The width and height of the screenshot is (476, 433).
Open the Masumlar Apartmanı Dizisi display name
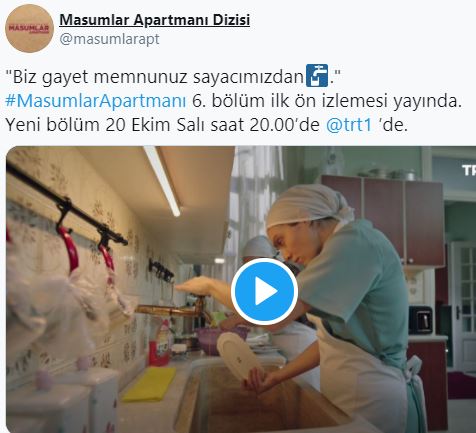(155, 20)
